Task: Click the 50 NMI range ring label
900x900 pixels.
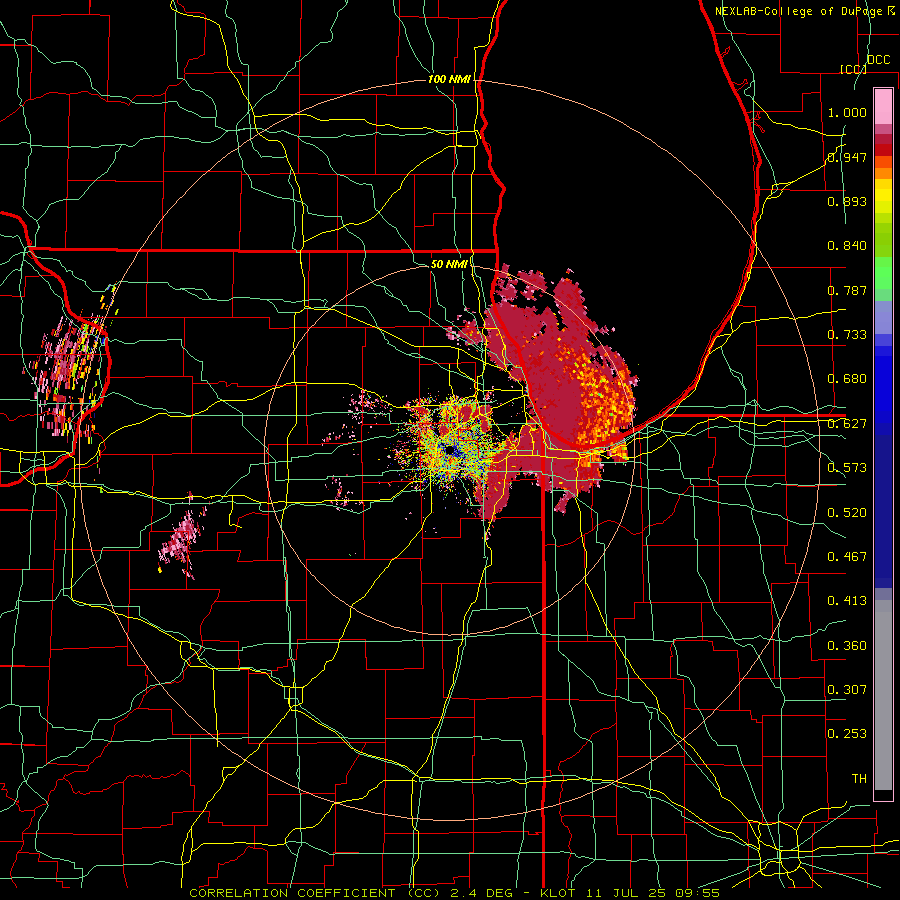Action: tap(449, 264)
